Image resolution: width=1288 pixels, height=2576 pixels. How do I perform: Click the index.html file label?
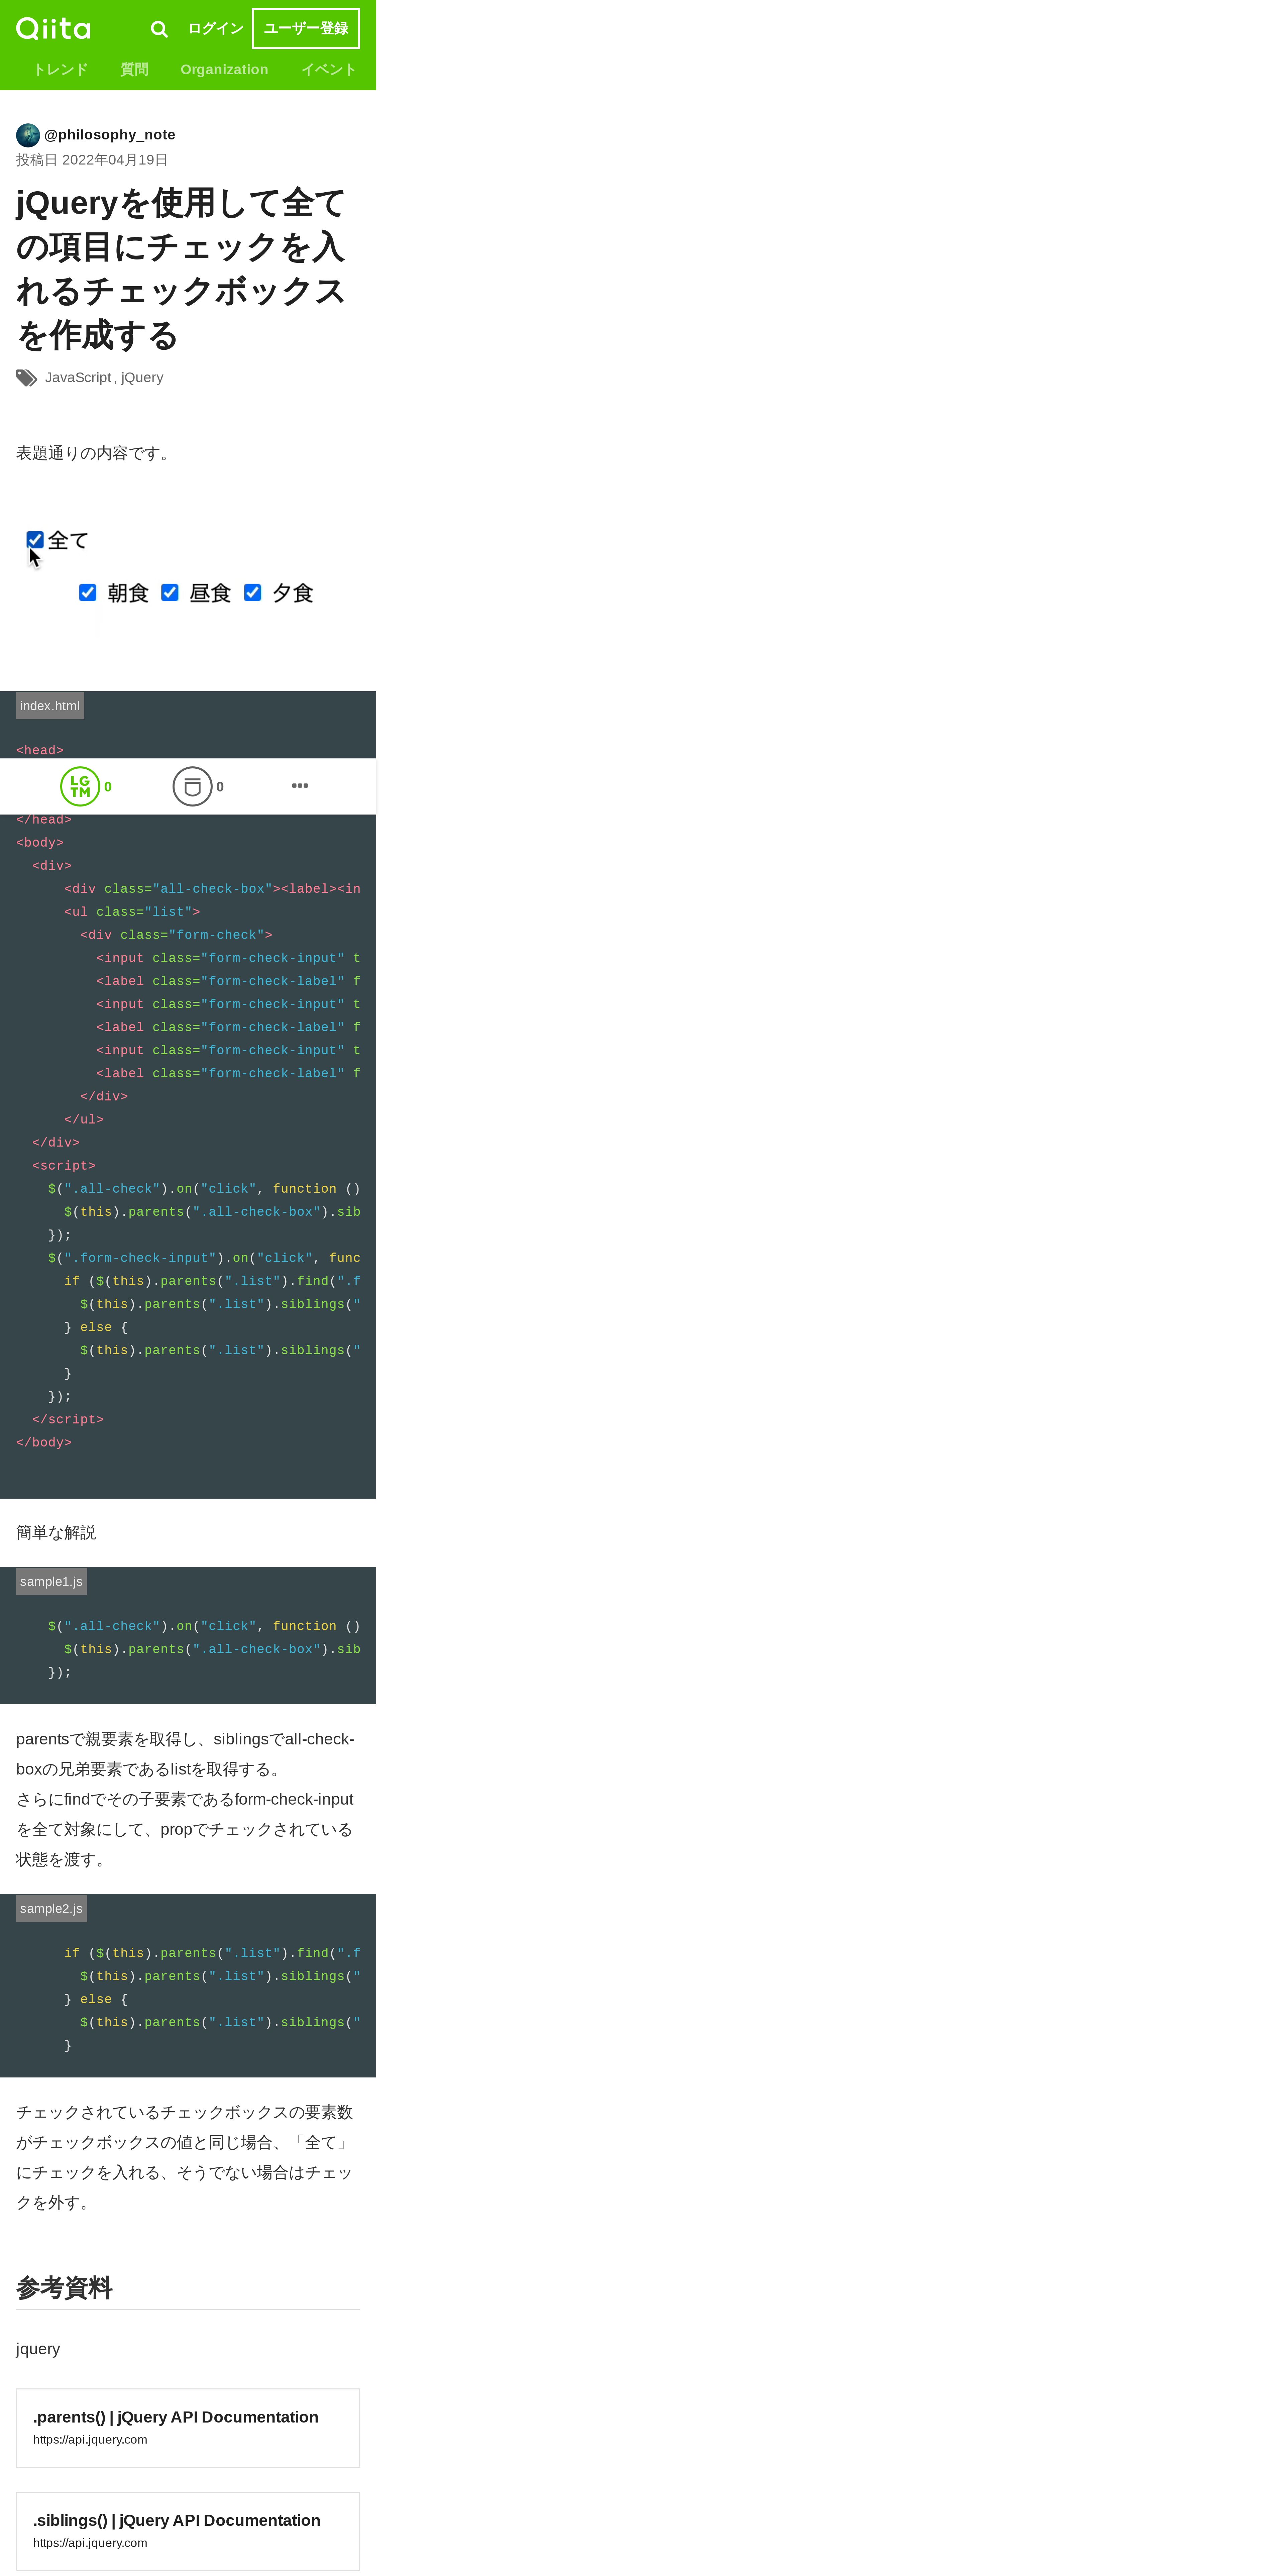pos(50,706)
